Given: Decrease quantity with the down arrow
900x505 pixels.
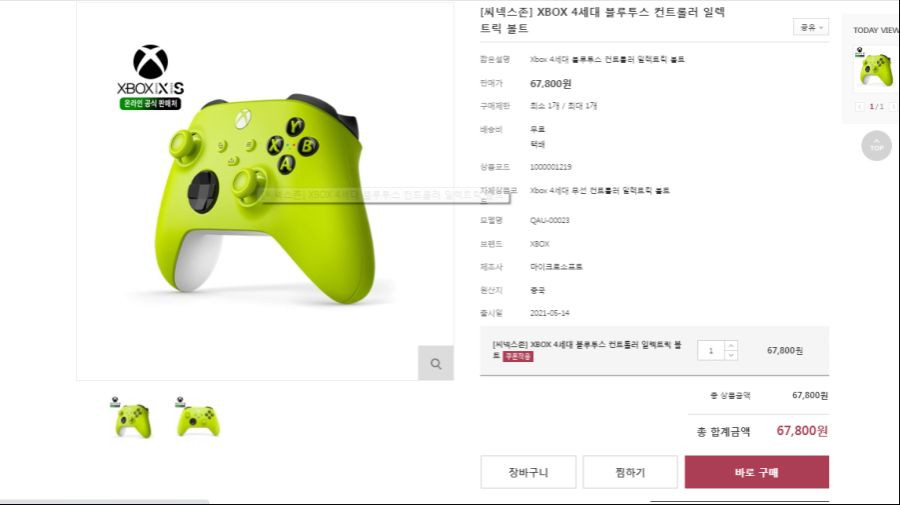Looking at the screenshot, I should [731, 355].
